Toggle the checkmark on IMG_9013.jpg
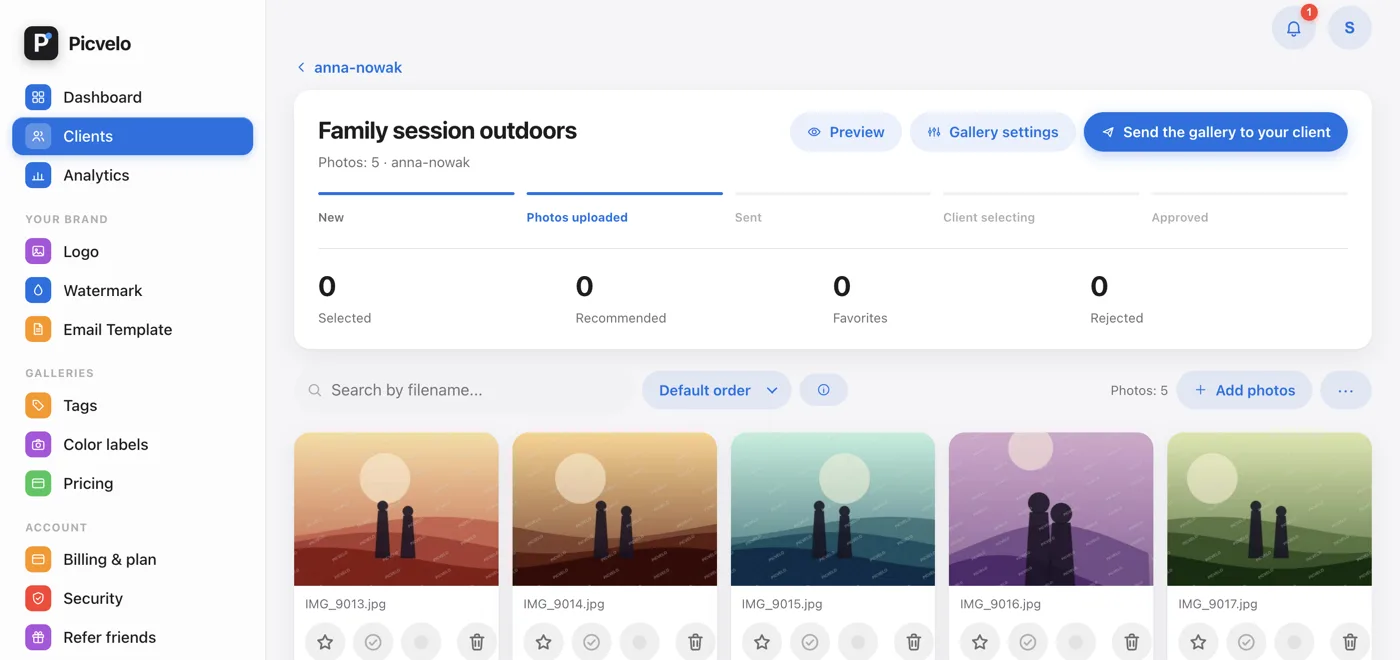 373,642
